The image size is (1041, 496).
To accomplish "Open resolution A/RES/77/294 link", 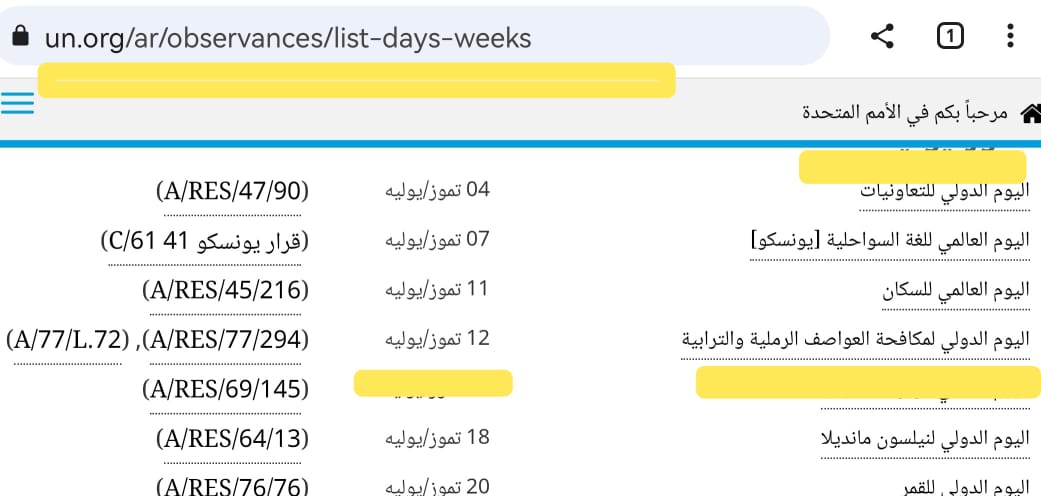I will pos(226,340).
